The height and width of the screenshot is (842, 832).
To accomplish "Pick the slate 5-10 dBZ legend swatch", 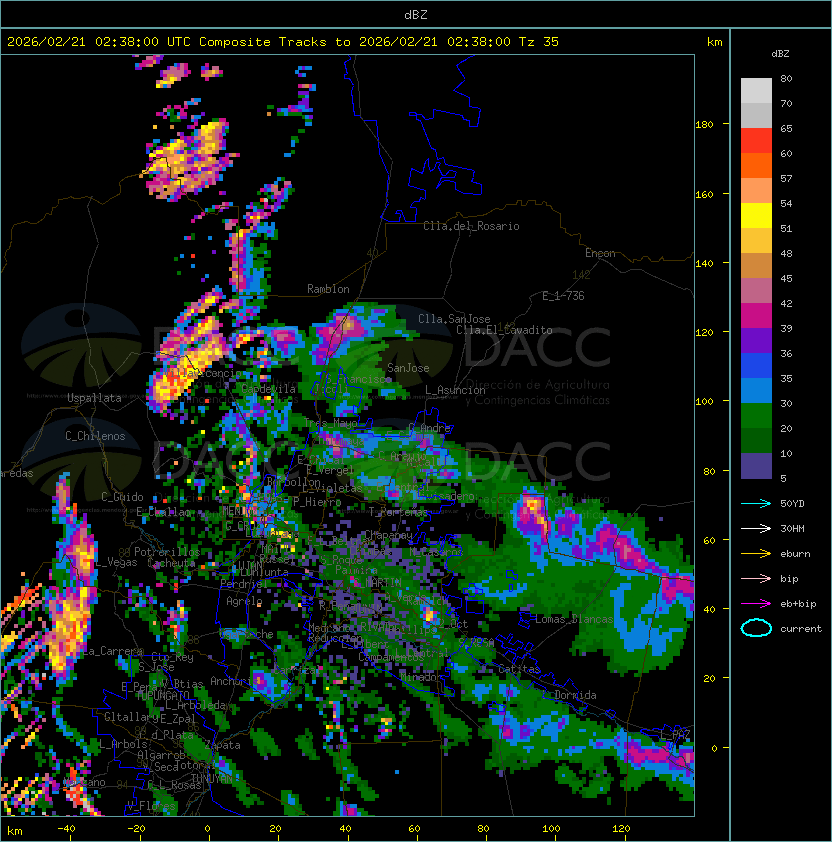I will (x=756, y=466).
